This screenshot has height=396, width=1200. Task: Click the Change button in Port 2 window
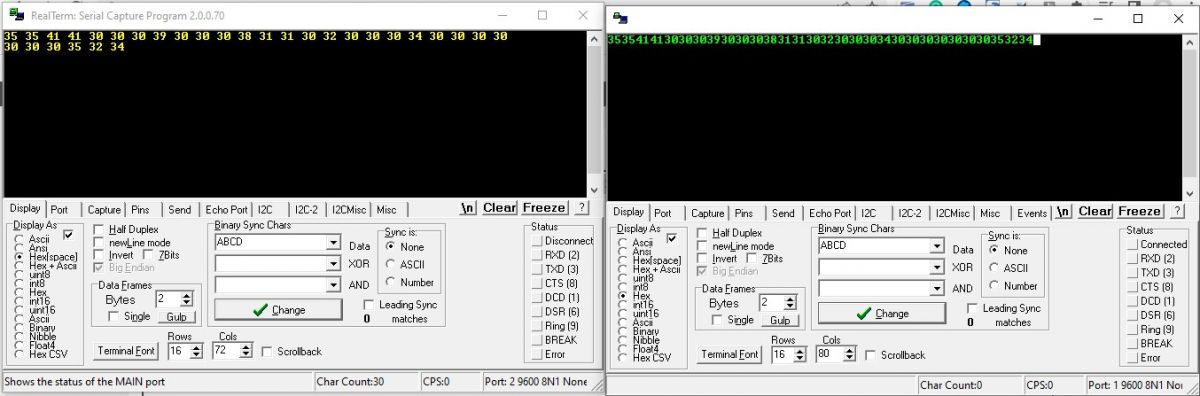coord(279,310)
